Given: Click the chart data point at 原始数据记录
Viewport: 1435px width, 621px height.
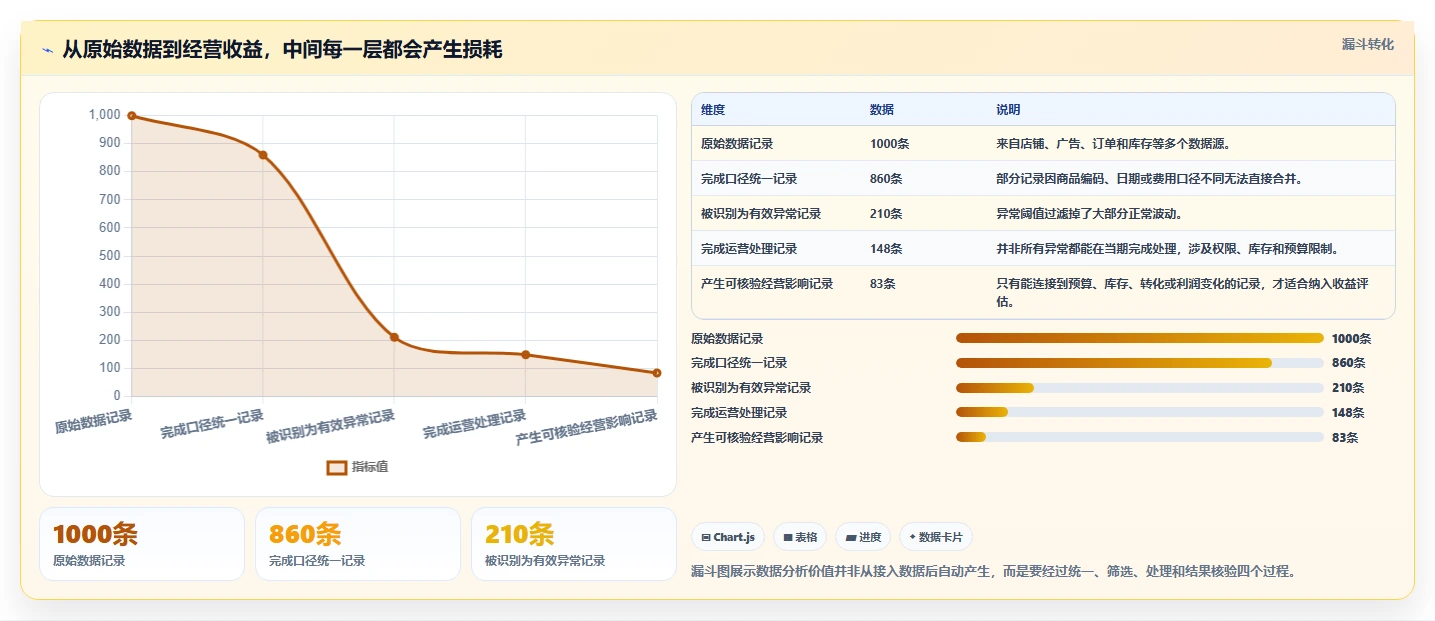Looking at the screenshot, I should pos(131,116).
